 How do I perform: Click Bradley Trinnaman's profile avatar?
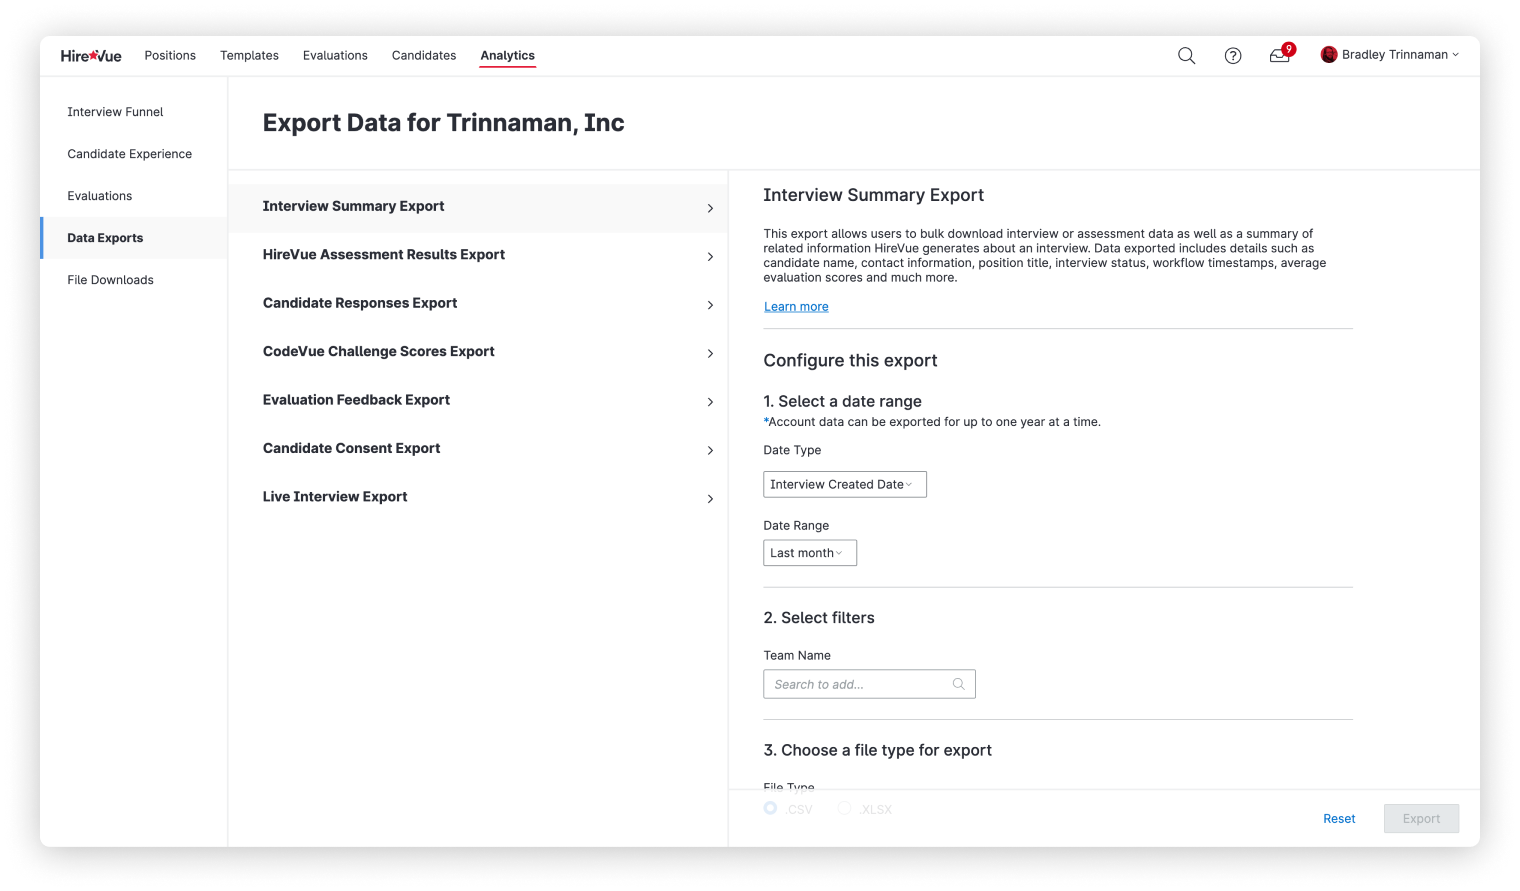pyautogui.click(x=1329, y=55)
